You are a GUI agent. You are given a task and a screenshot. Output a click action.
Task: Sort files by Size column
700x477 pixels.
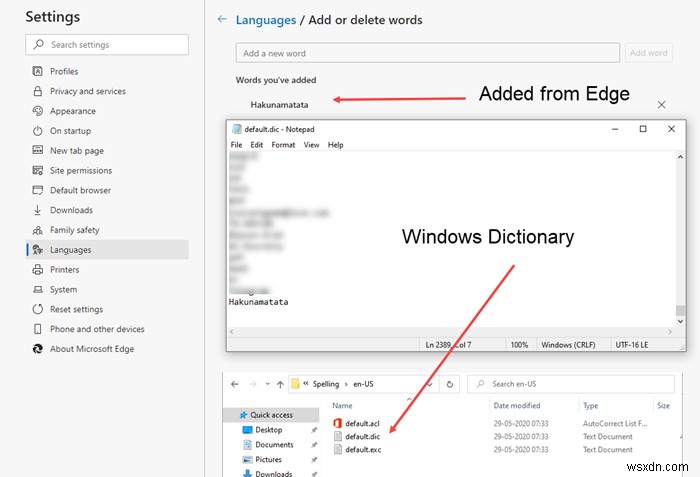point(663,406)
